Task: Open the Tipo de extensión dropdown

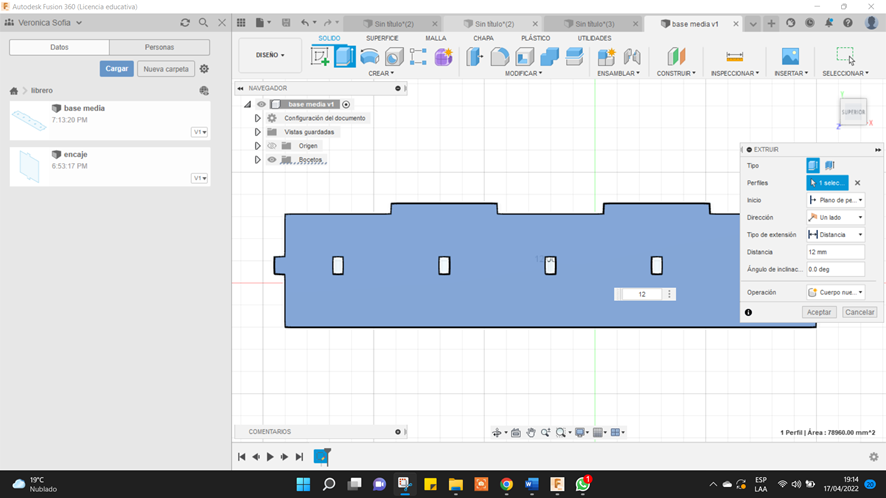Action: [x=835, y=235]
